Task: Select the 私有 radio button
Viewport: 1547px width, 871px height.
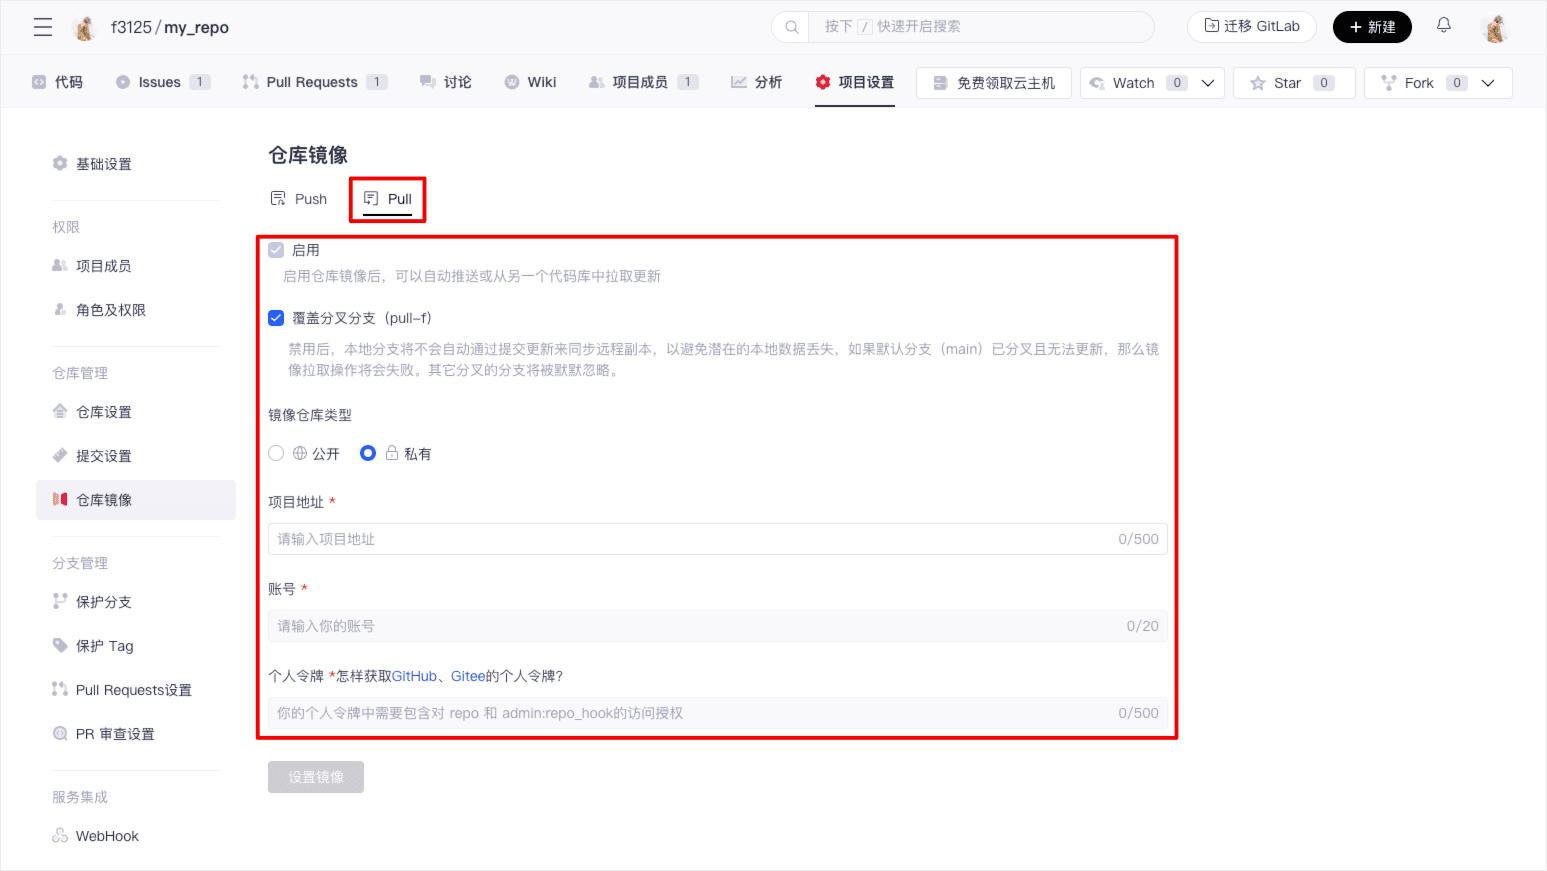Action: coord(368,453)
